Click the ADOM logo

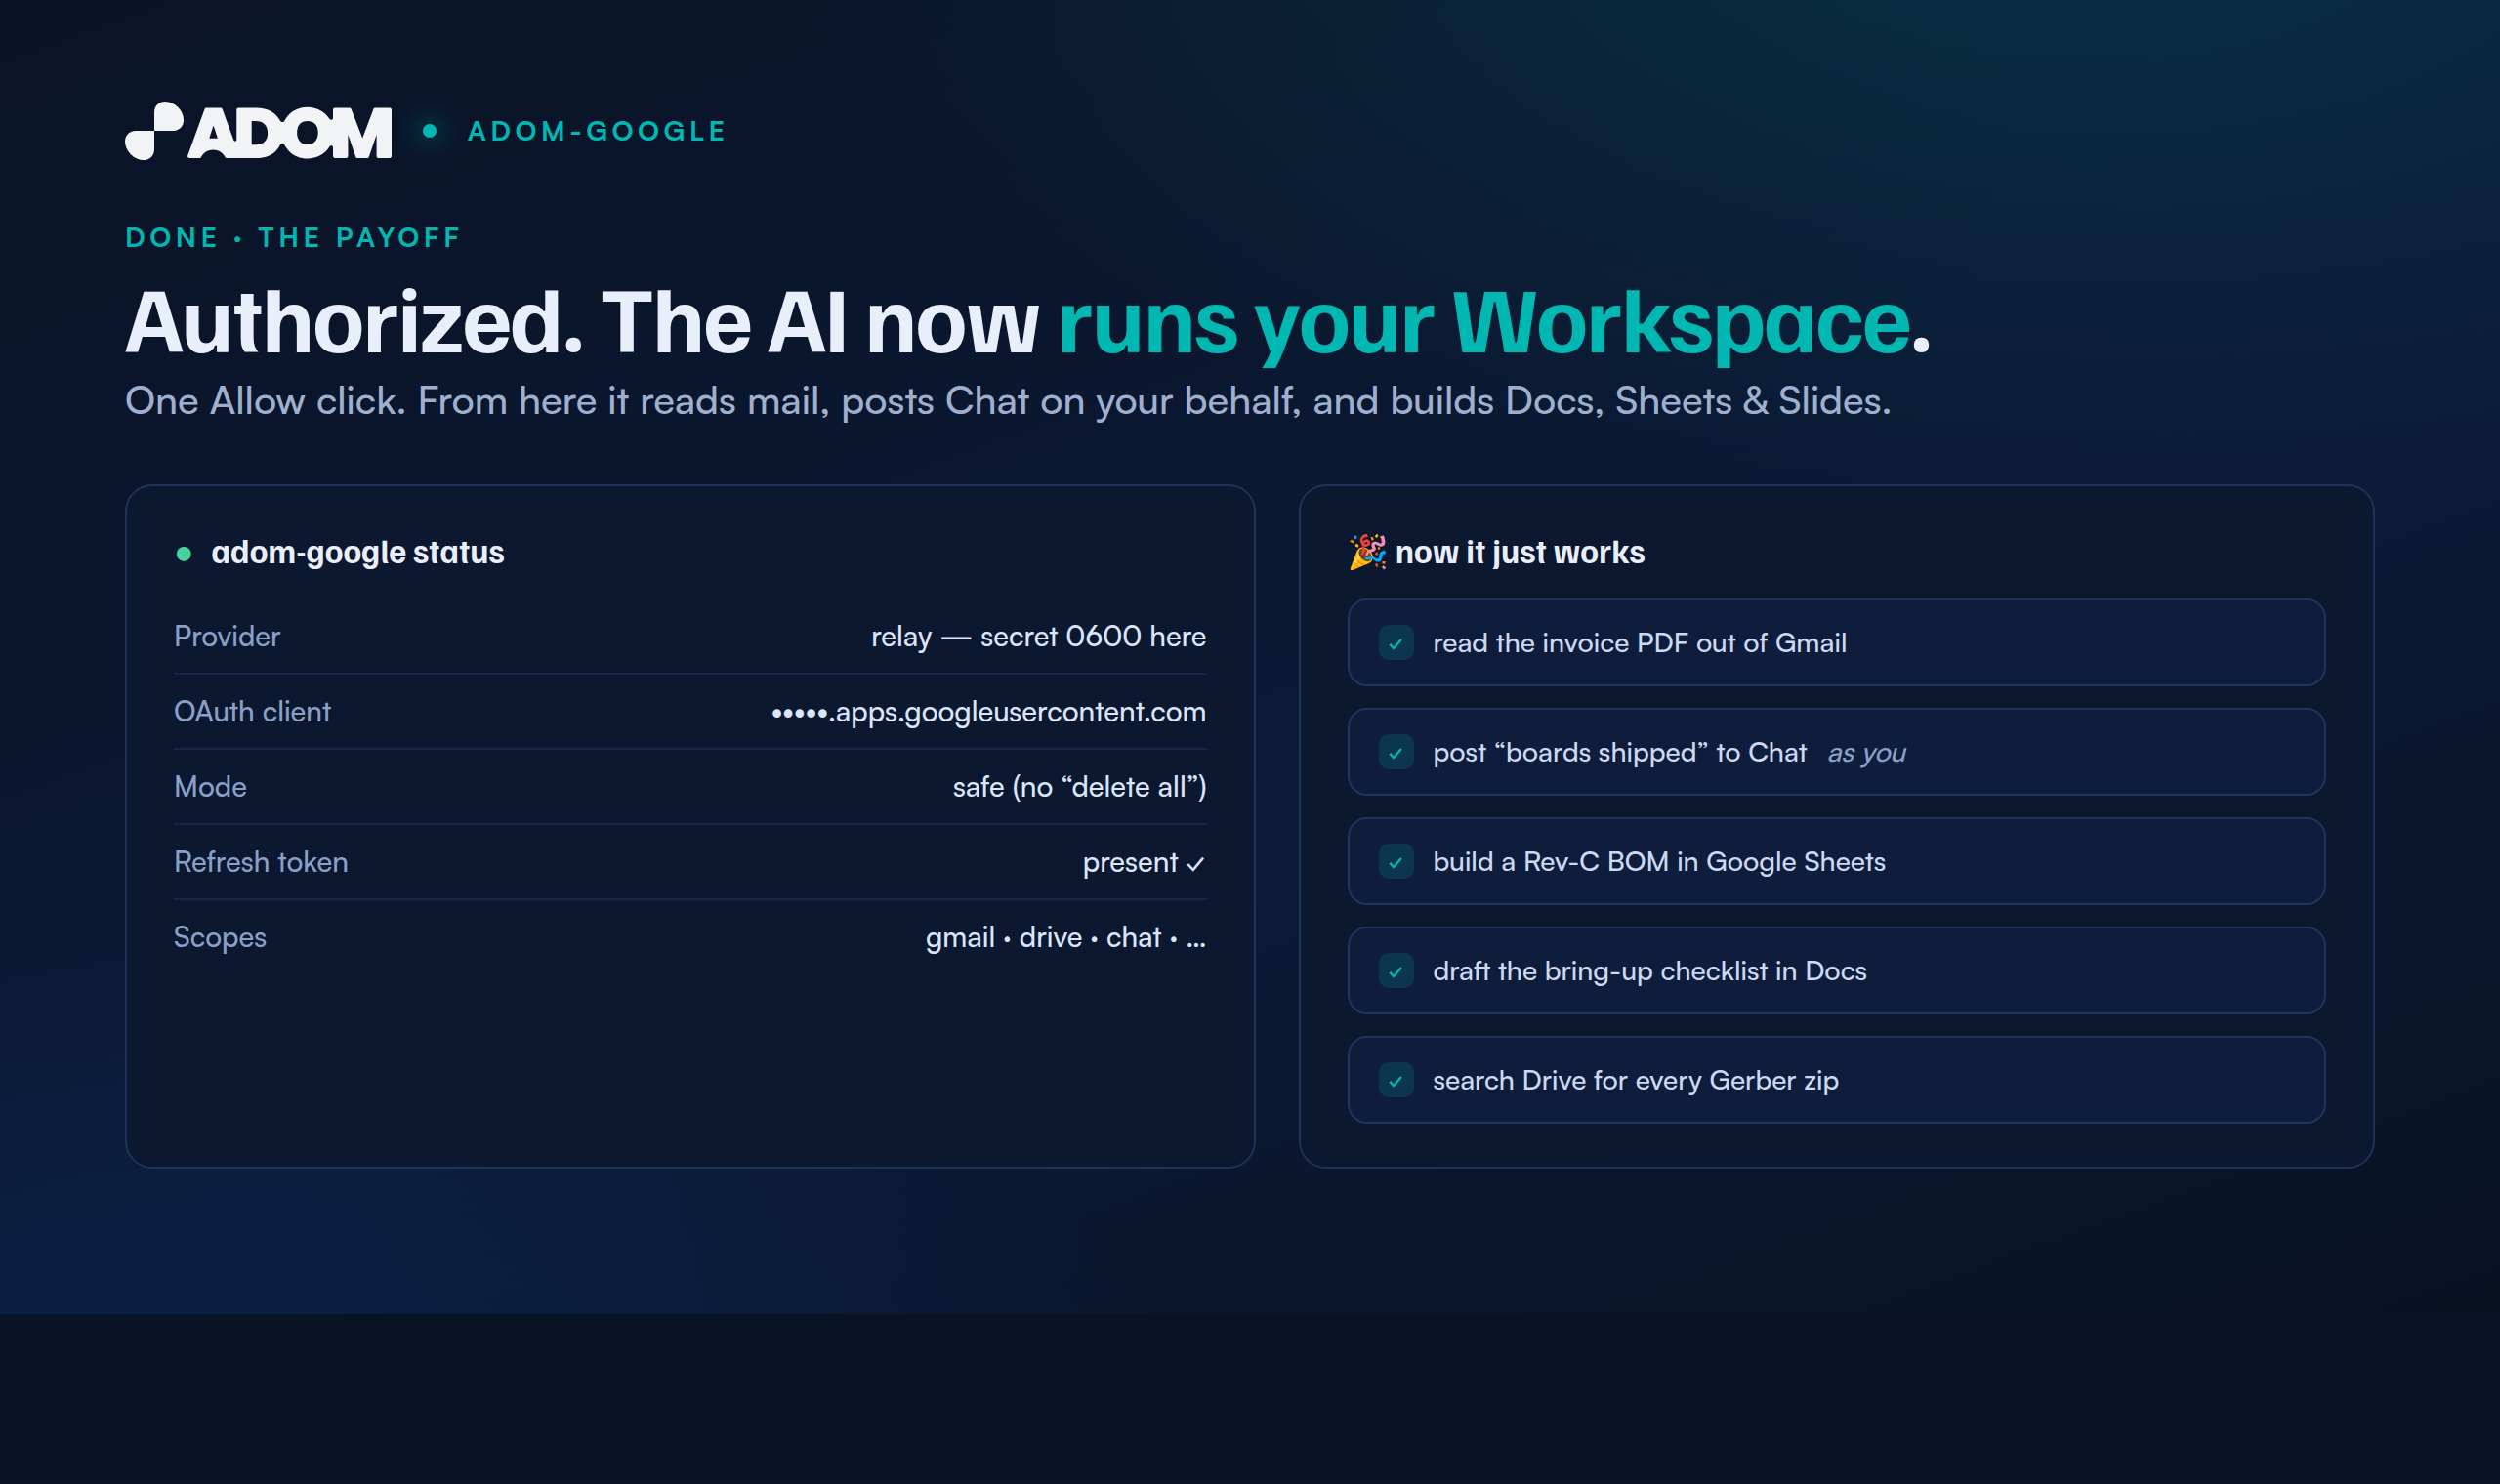[258, 131]
